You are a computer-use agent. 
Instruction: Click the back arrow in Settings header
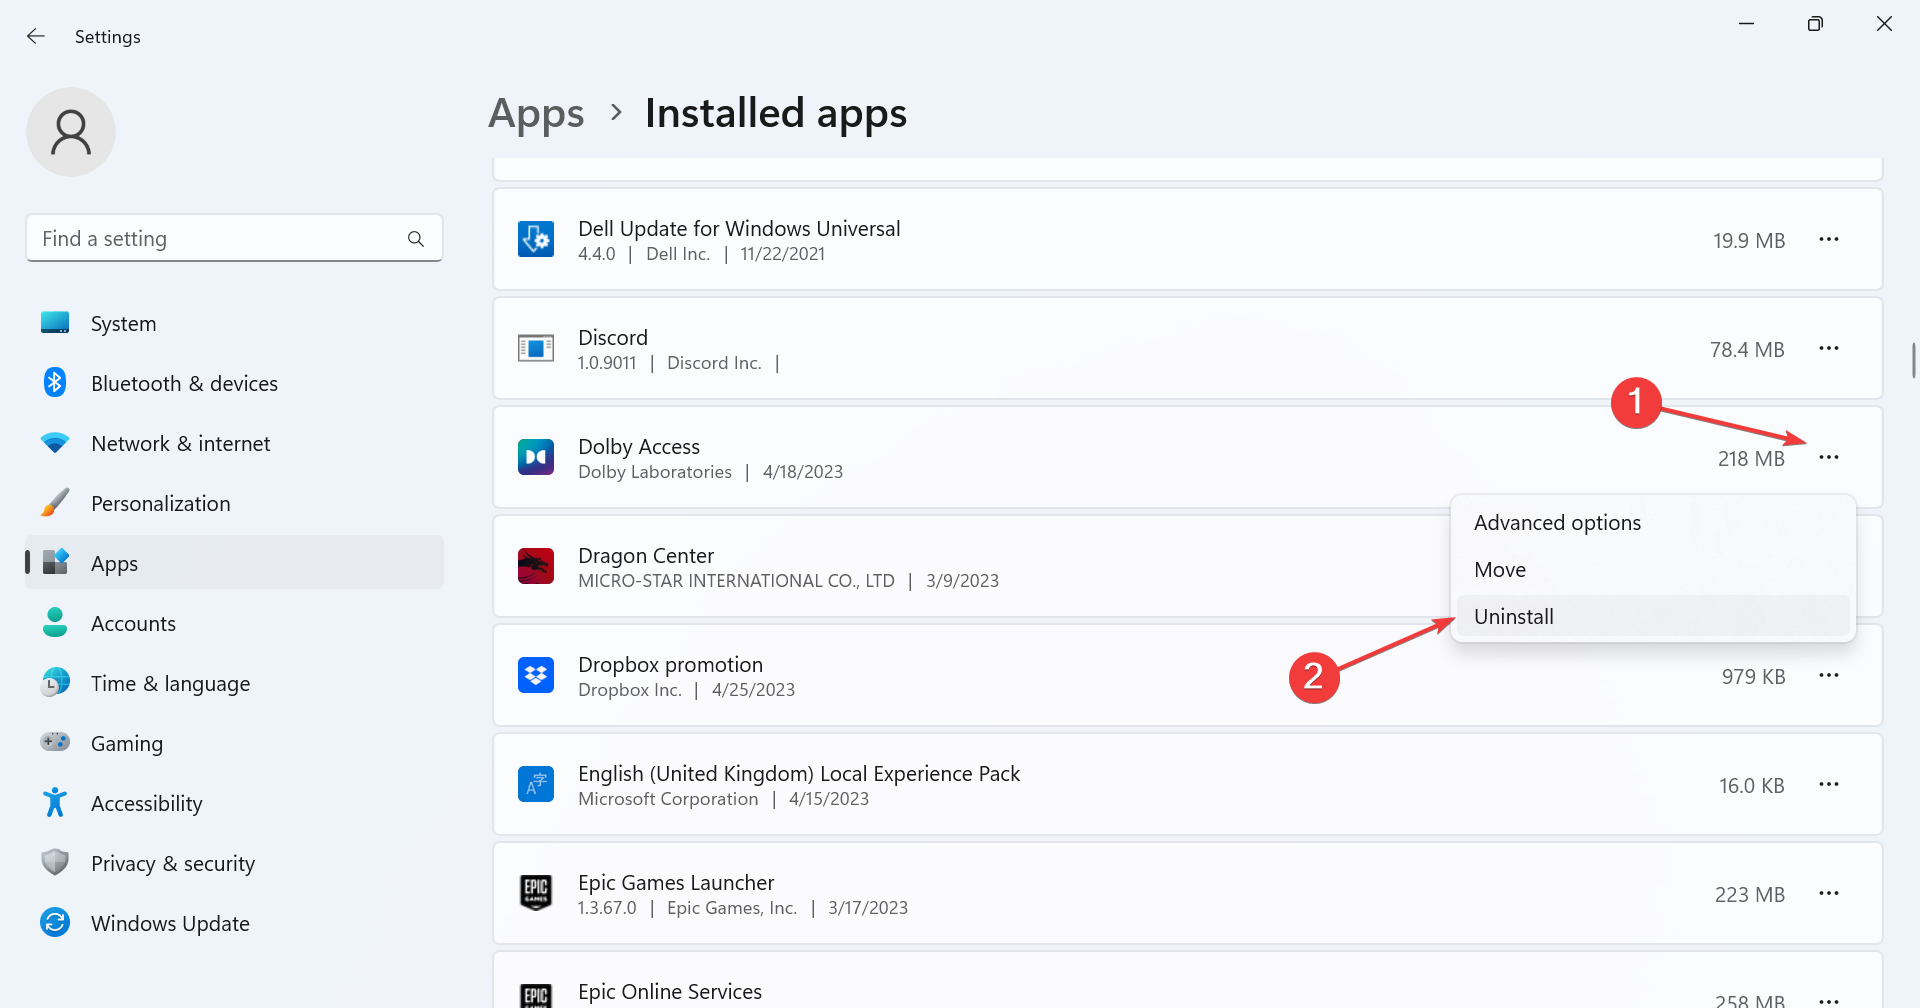tap(36, 36)
